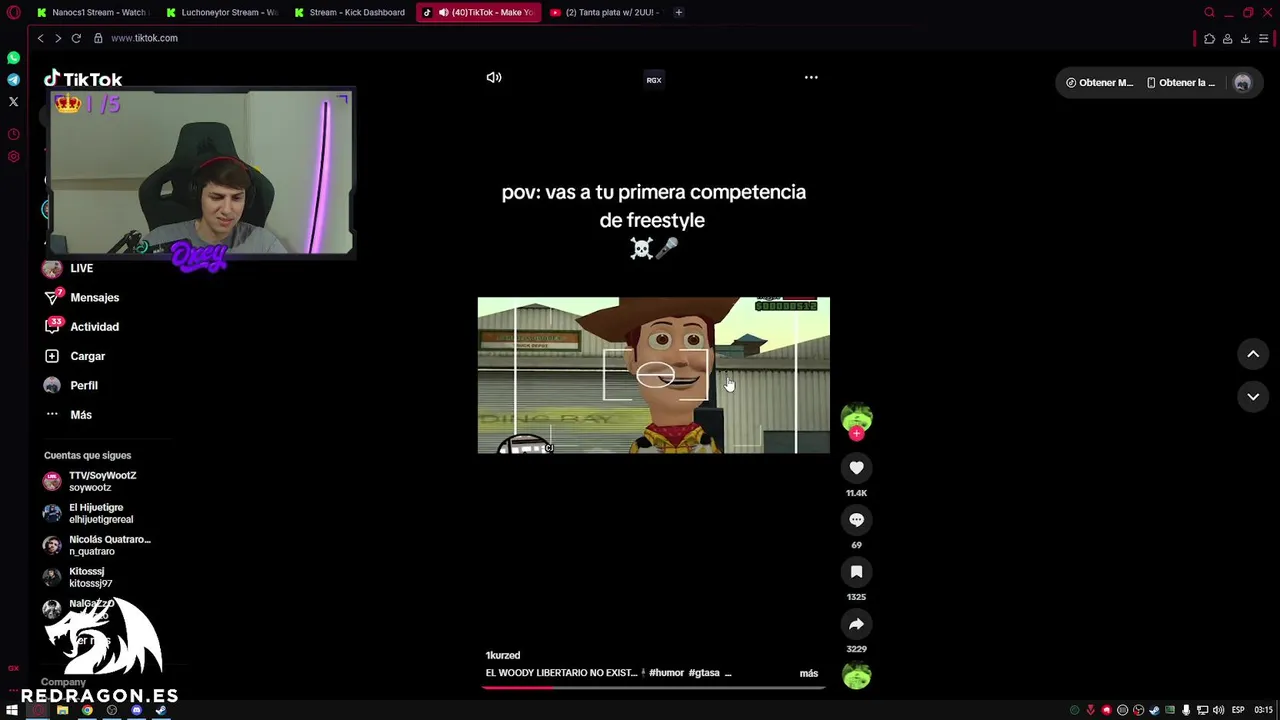
Task: Open the browser downloads icon
Action: tap(1245, 38)
